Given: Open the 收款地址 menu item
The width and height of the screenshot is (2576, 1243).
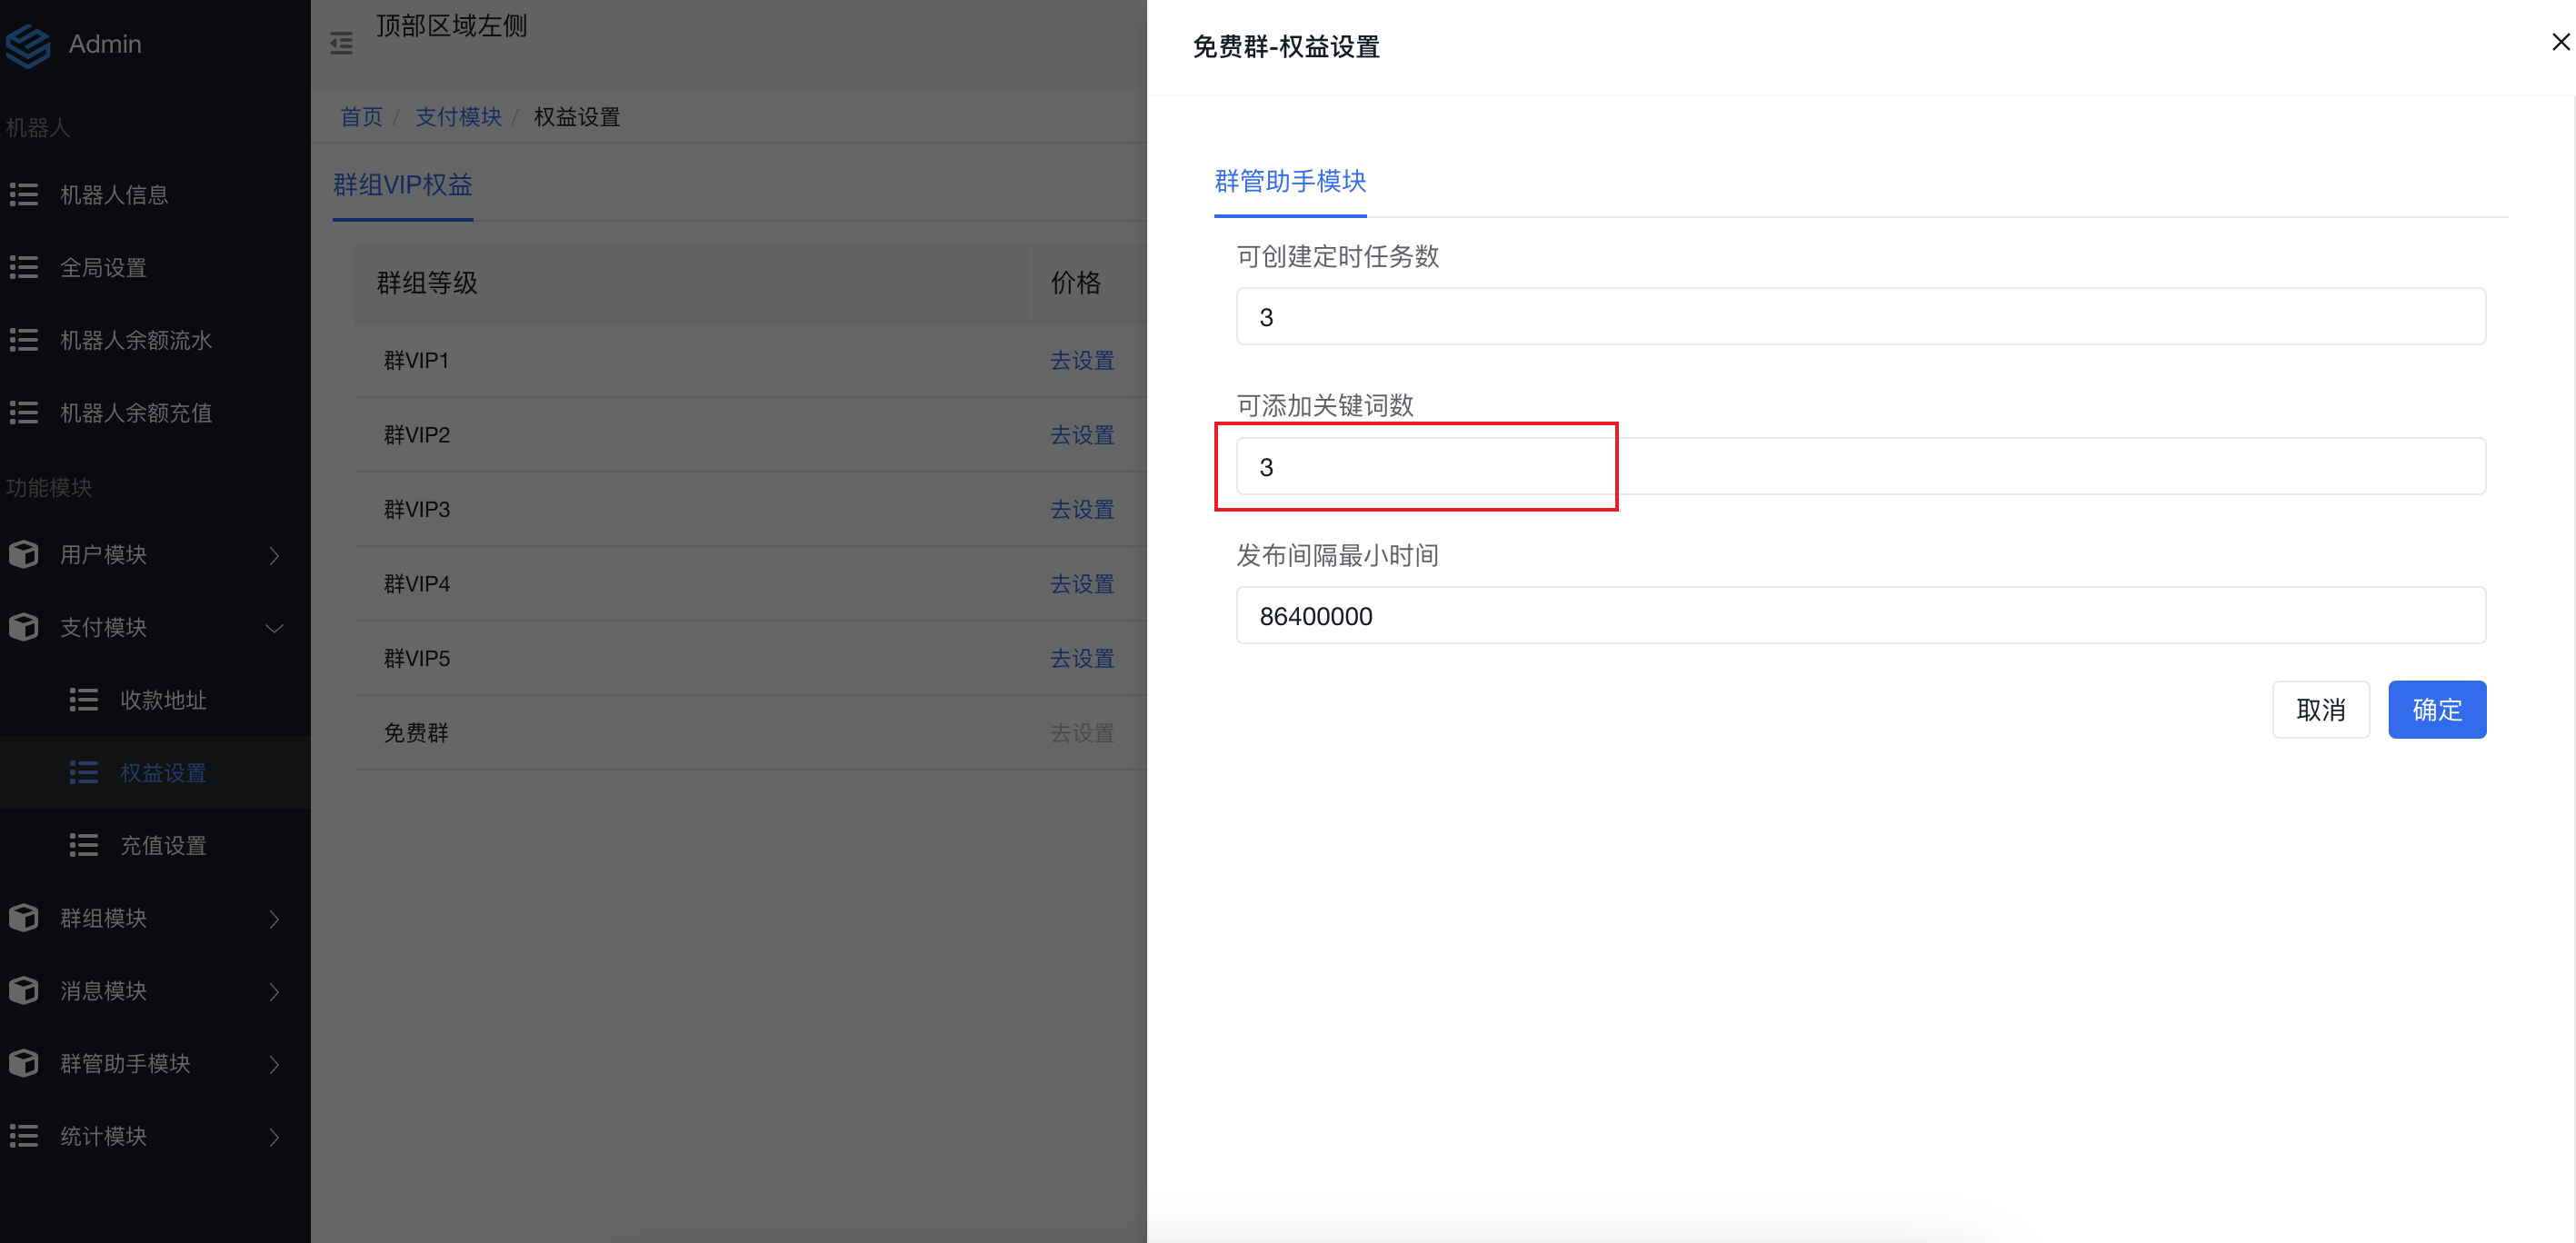Looking at the screenshot, I should 163,700.
